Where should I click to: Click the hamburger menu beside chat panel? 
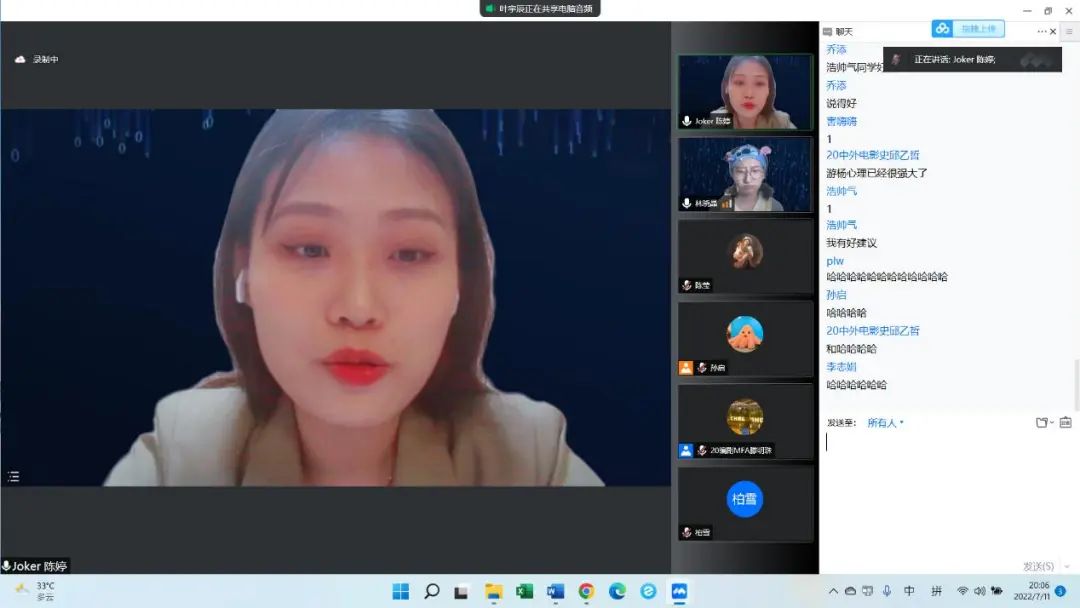[x=1069, y=32]
